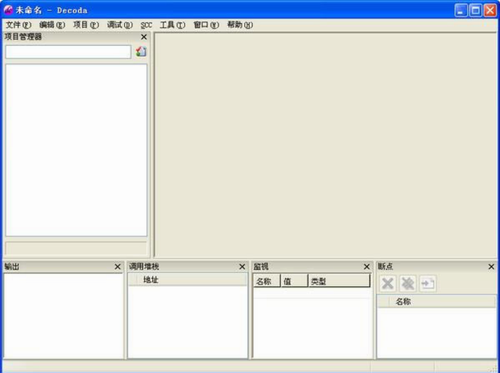The width and height of the screenshot is (500, 373).
Task: Click the go to breakpoint source icon
Action: [427, 284]
